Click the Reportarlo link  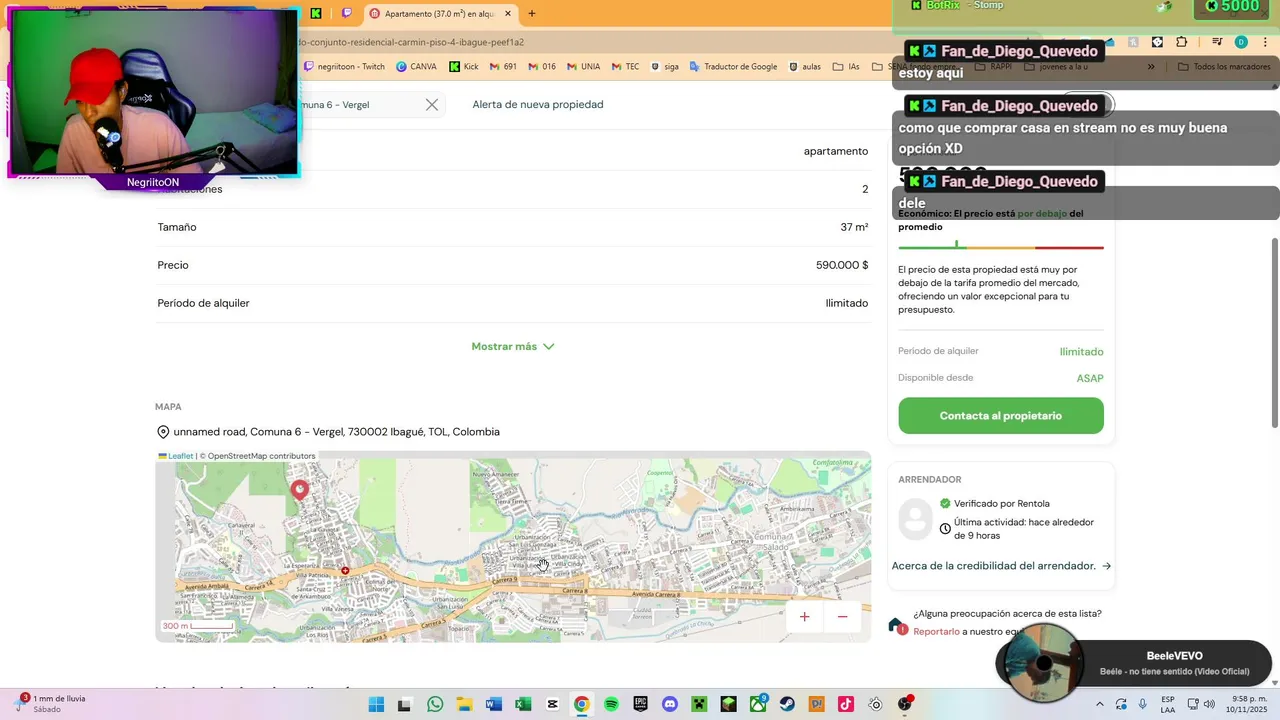[x=936, y=631]
